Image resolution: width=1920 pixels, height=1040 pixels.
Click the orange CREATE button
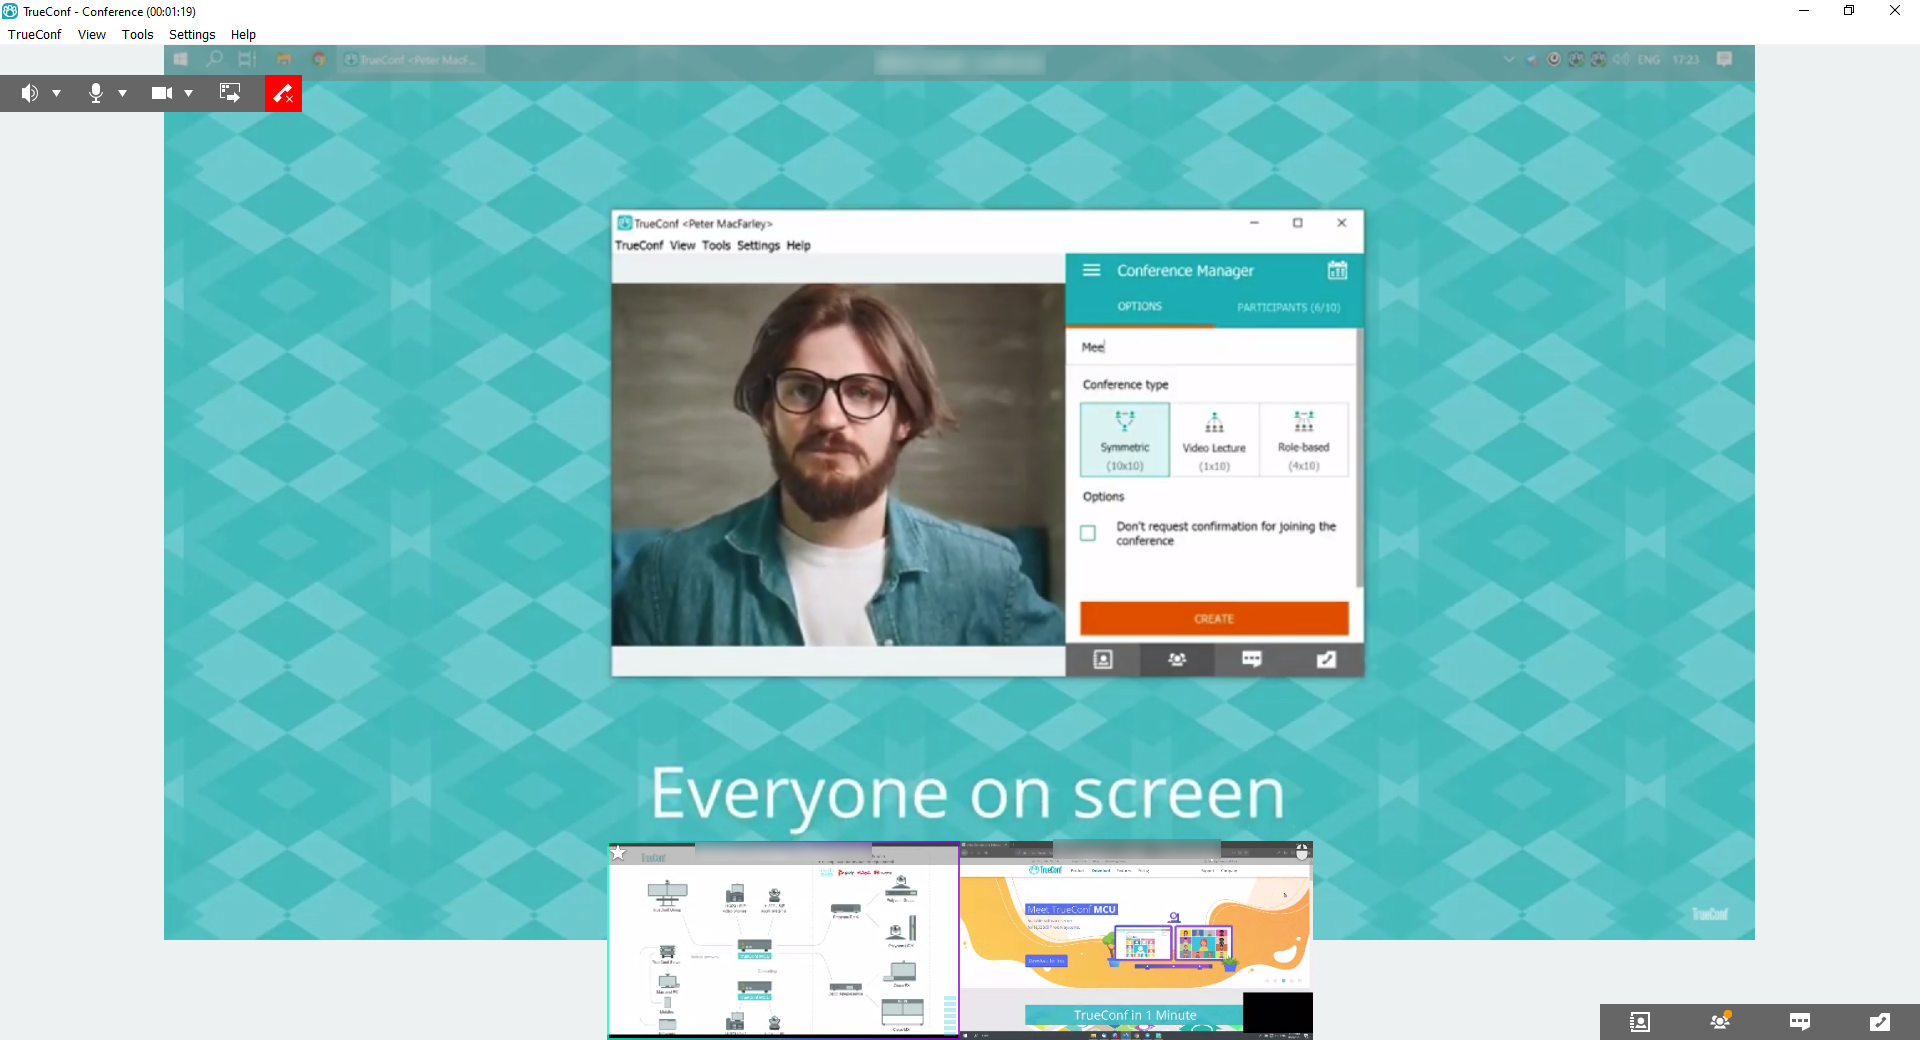1214,619
